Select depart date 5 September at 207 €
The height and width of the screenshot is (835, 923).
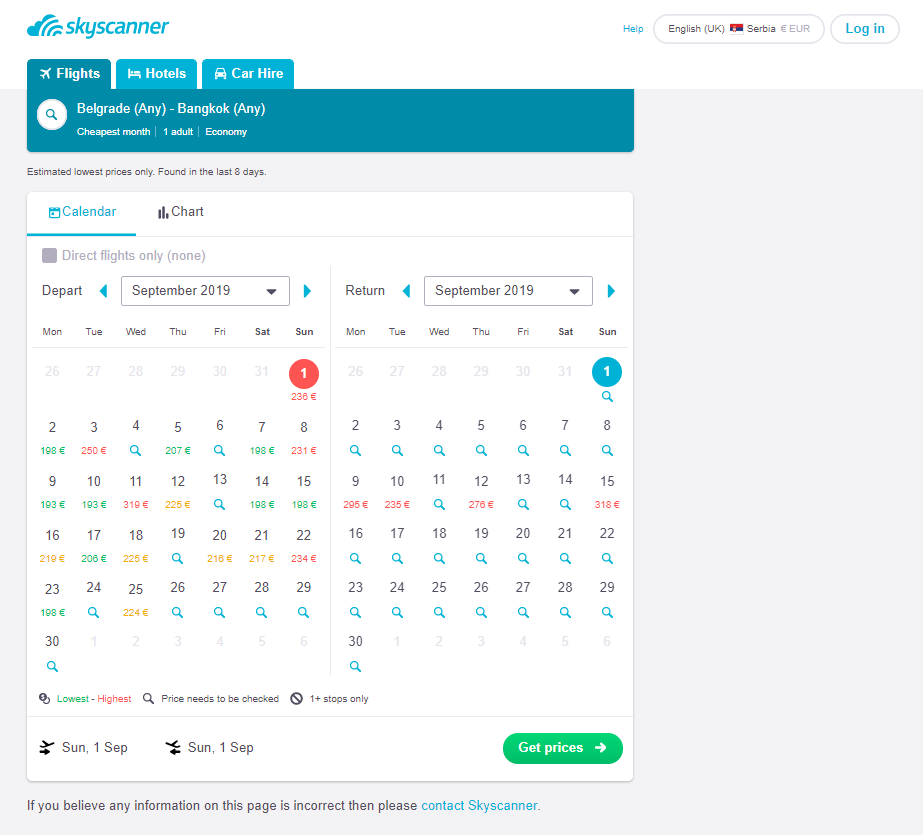click(x=177, y=438)
